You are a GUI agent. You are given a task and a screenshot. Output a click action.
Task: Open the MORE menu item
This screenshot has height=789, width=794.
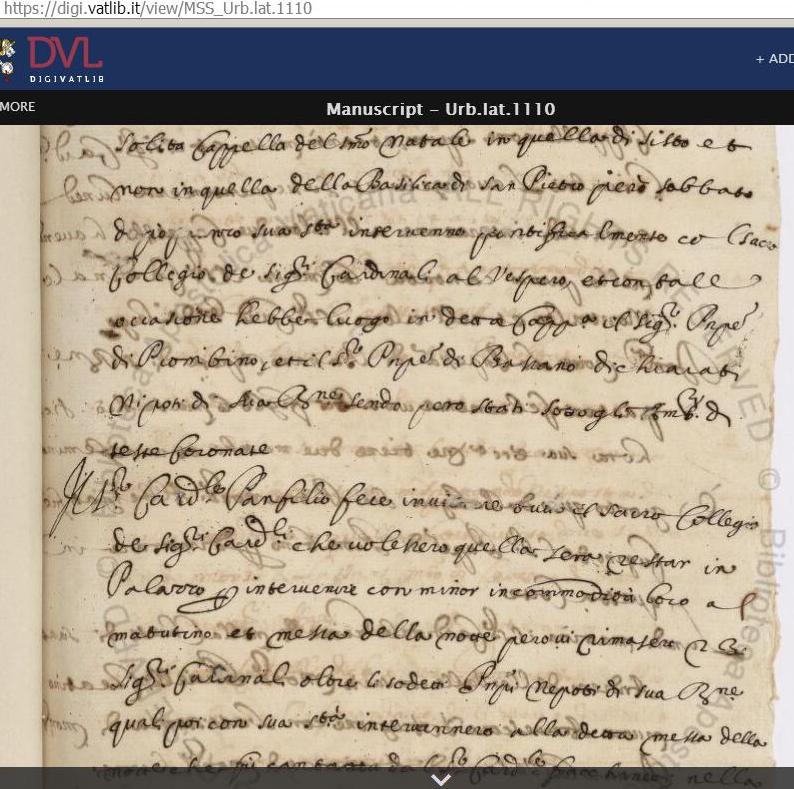pyautogui.click(x=18, y=107)
